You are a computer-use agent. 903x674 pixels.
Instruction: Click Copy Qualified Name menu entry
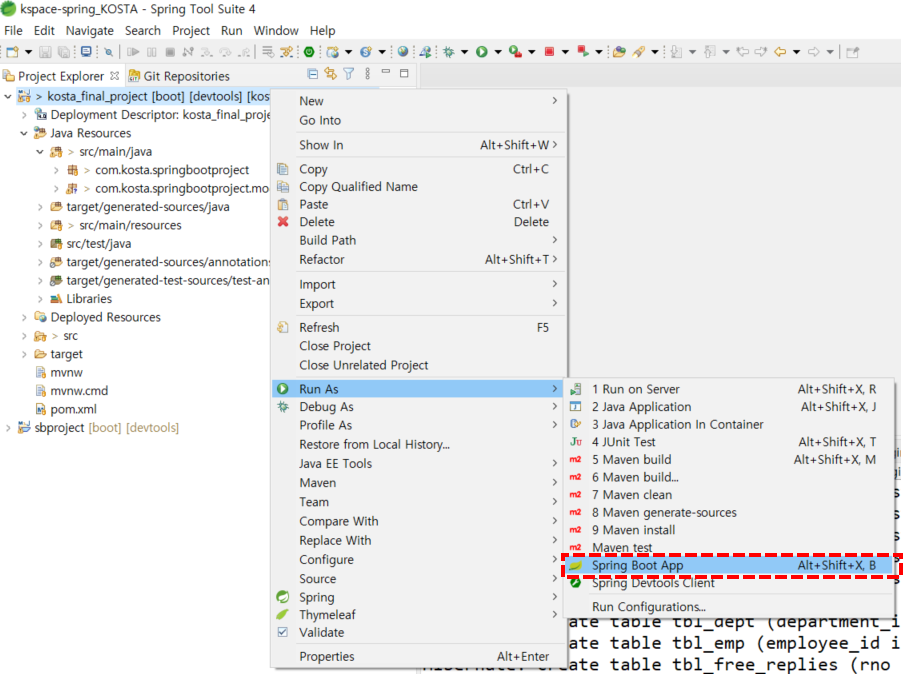419,187
